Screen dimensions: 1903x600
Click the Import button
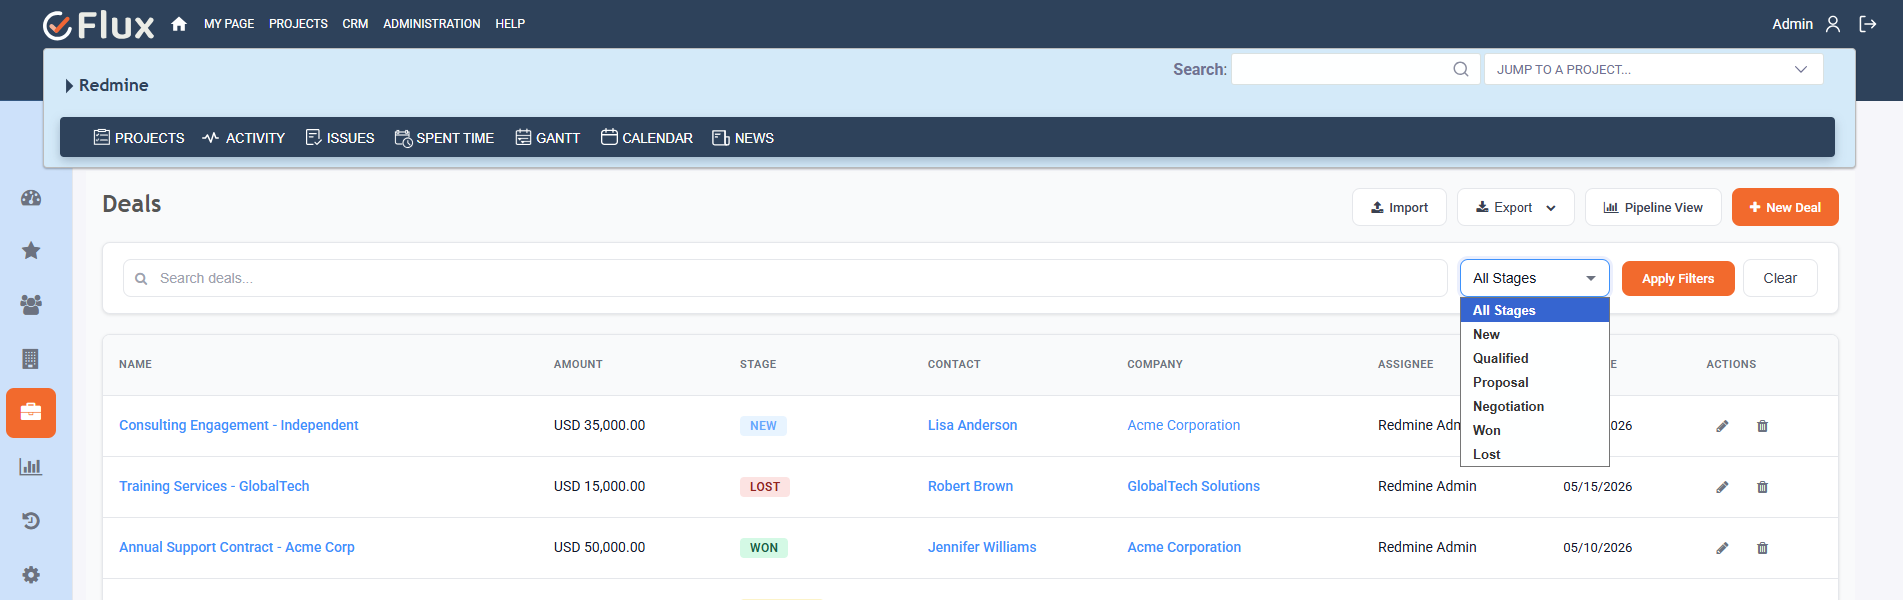pos(1399,207)
